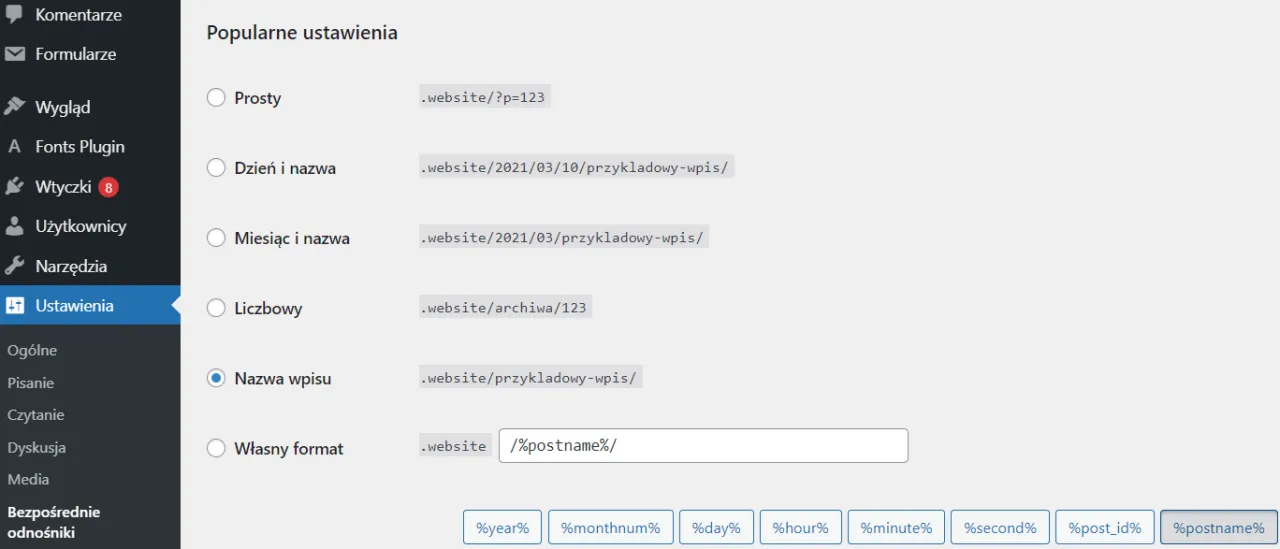Toggle the %postname% tag button

1219,528
